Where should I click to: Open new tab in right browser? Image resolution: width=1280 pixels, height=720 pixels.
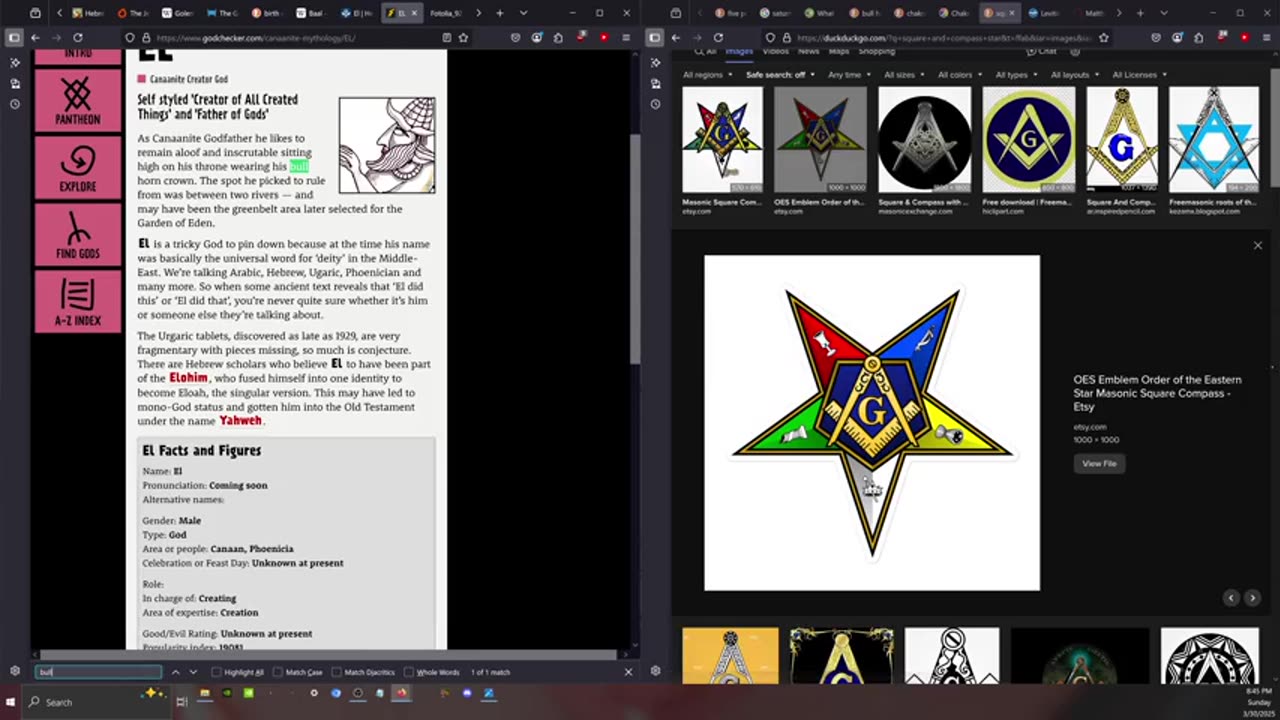pyautogui.click(x=1141, y=13)
